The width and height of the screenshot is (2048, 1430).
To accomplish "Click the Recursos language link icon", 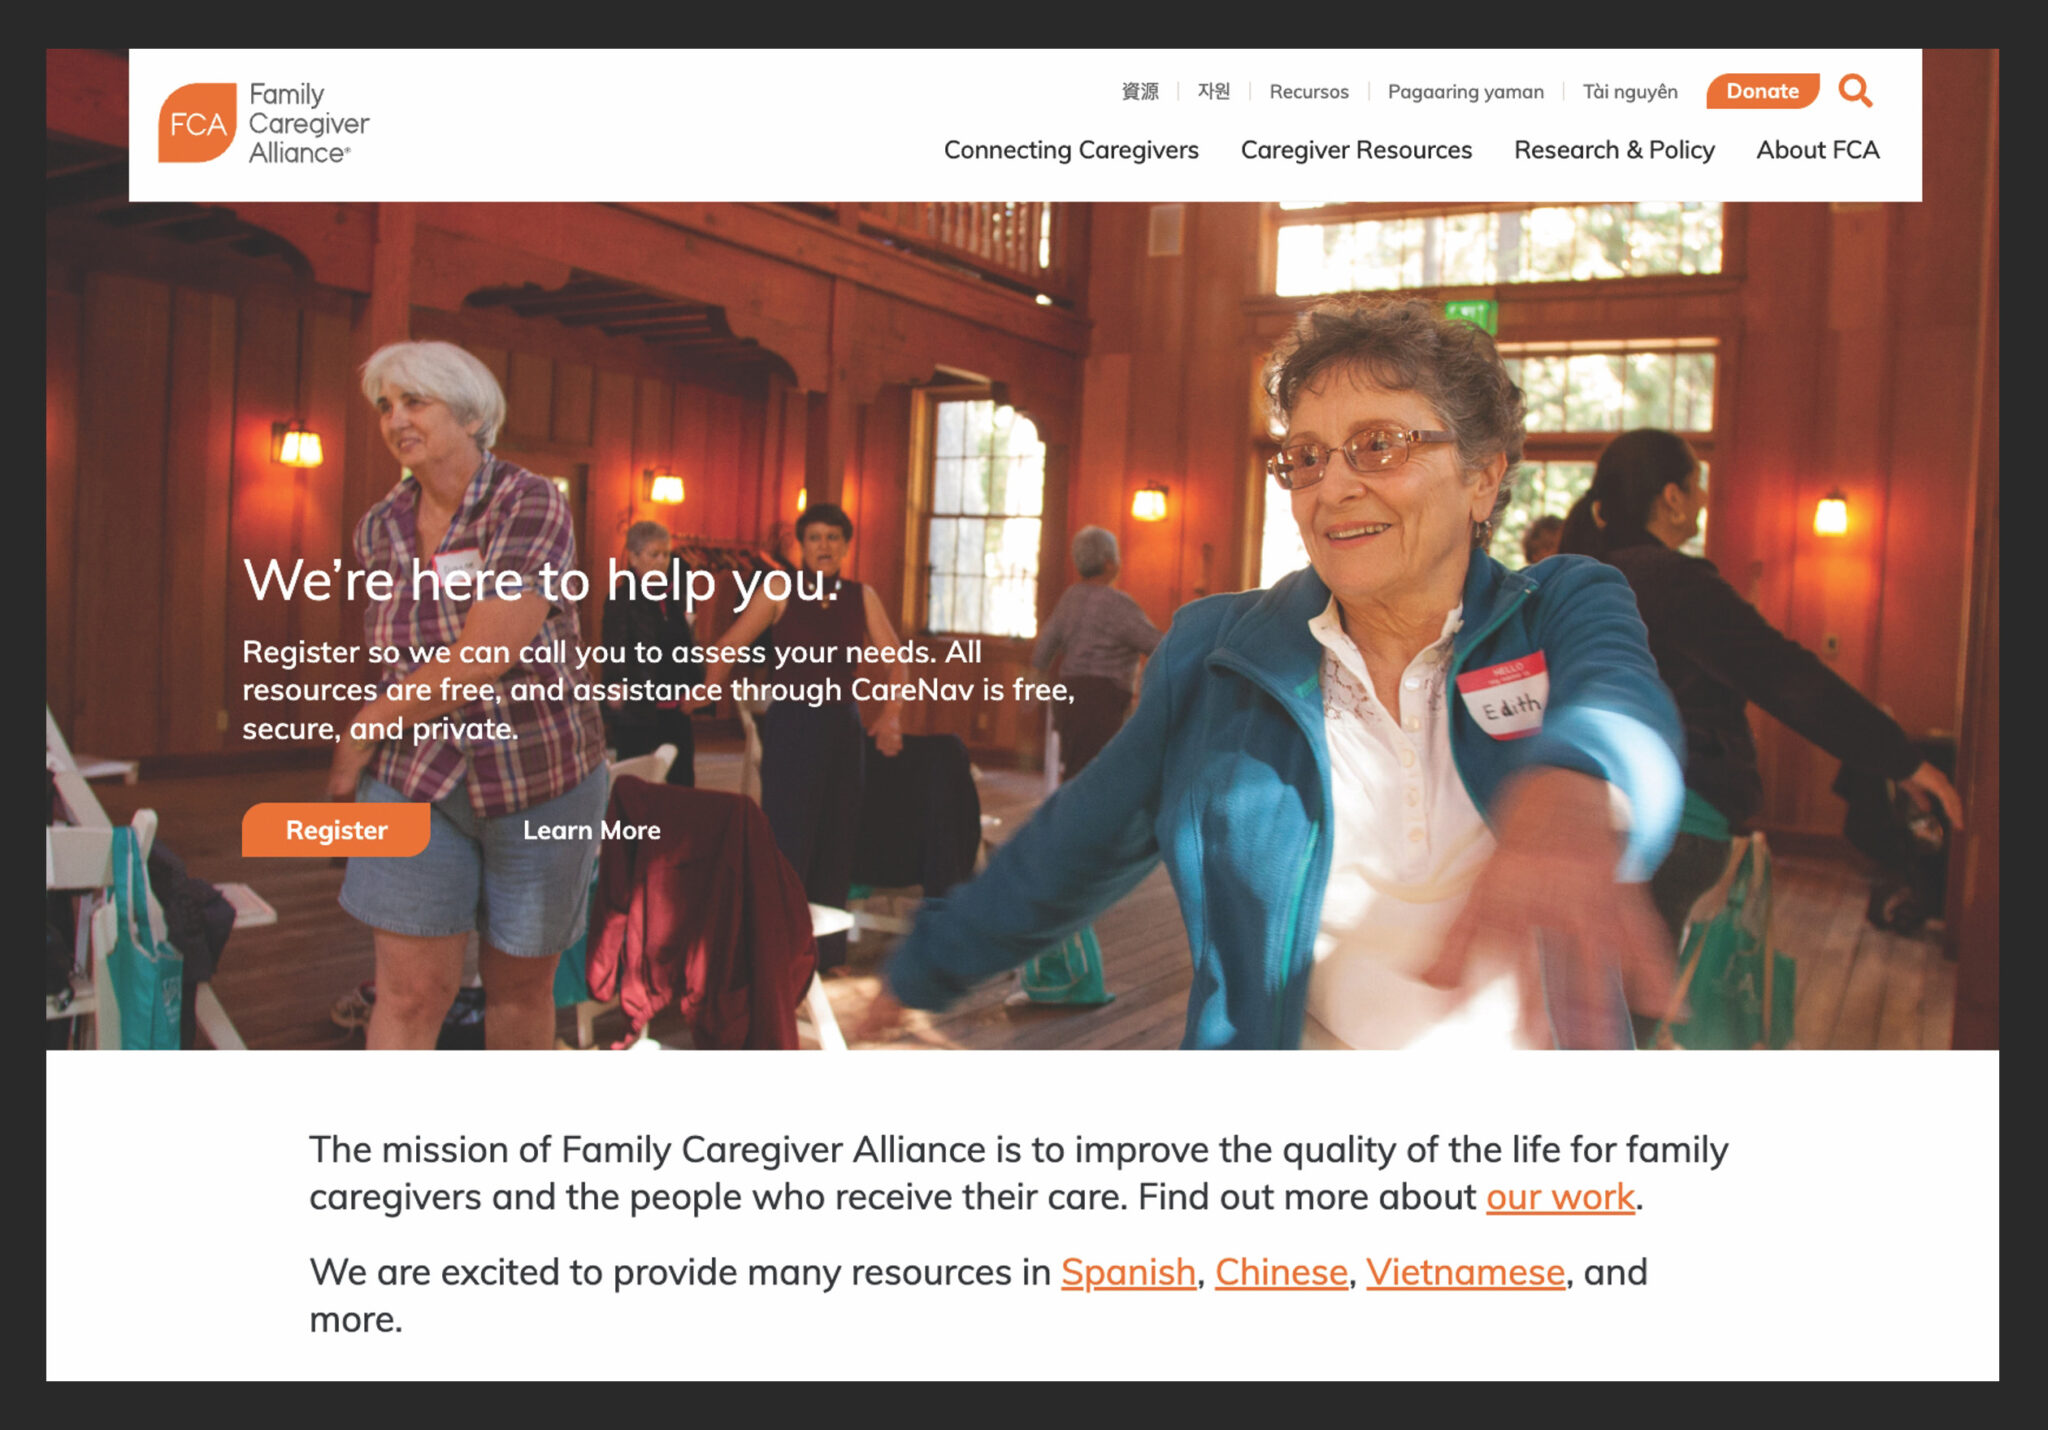I will [1306, 90].
